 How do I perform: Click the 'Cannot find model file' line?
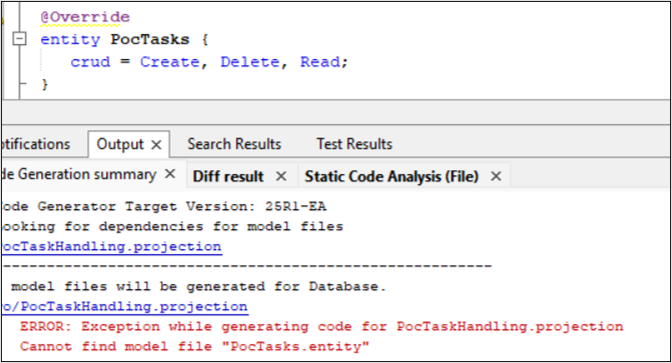pyautogui.click(x=195, y=346)
